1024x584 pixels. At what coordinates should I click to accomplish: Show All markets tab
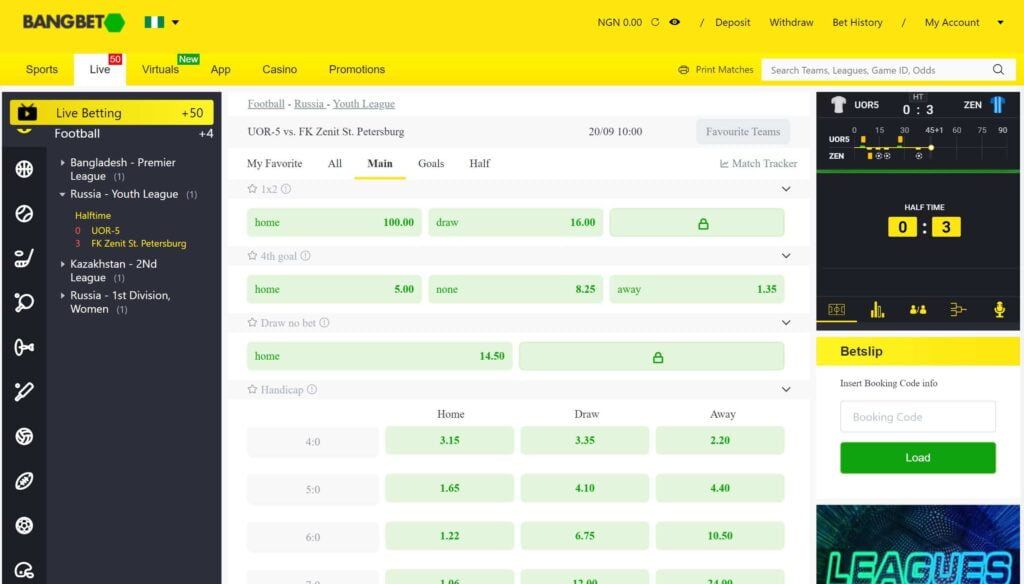334,163
